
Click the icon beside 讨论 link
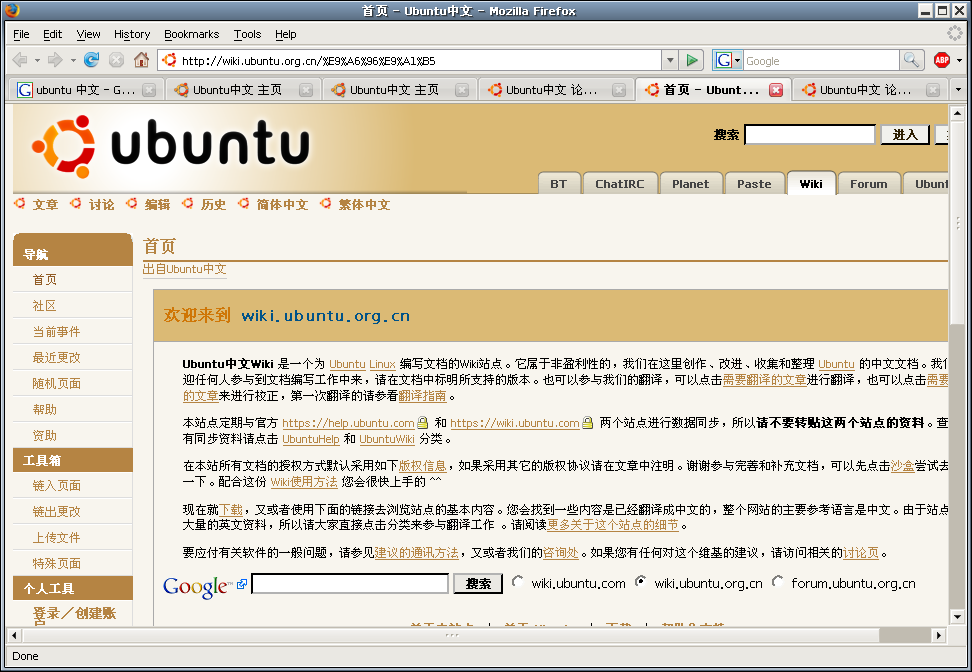pos(76,203)
